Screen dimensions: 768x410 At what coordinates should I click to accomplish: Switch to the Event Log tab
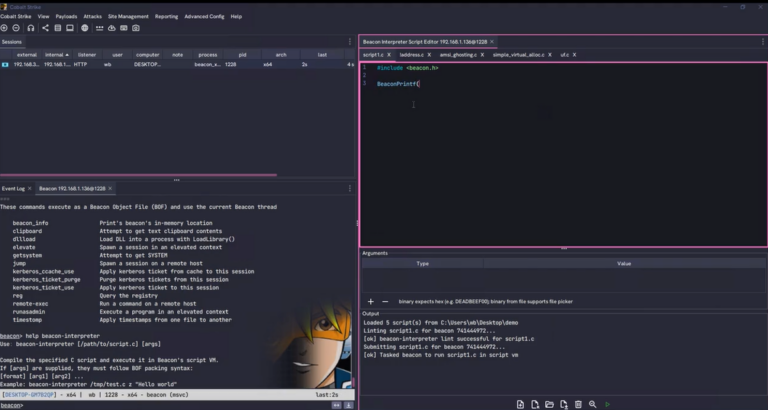(13, 189)
